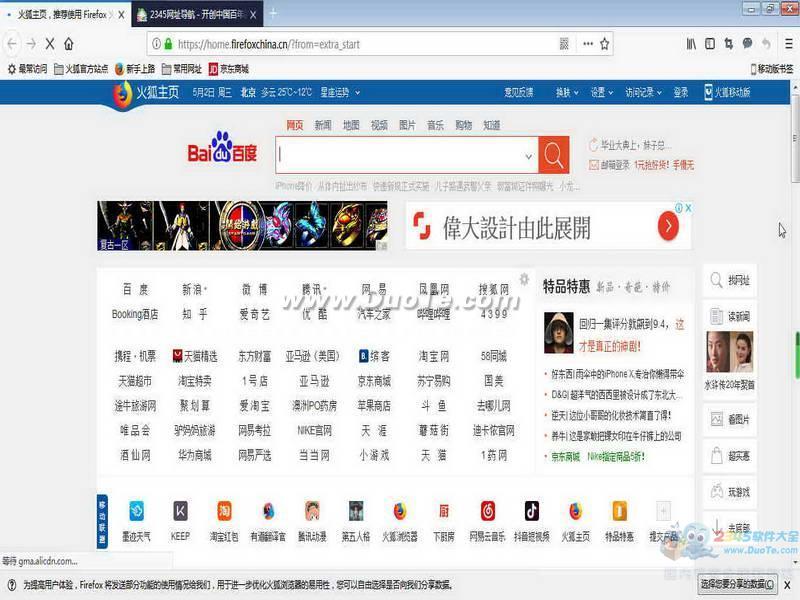Open the 京东商城 bookmark
Viewport: 800px width, 600px height.
coord(229,69)
